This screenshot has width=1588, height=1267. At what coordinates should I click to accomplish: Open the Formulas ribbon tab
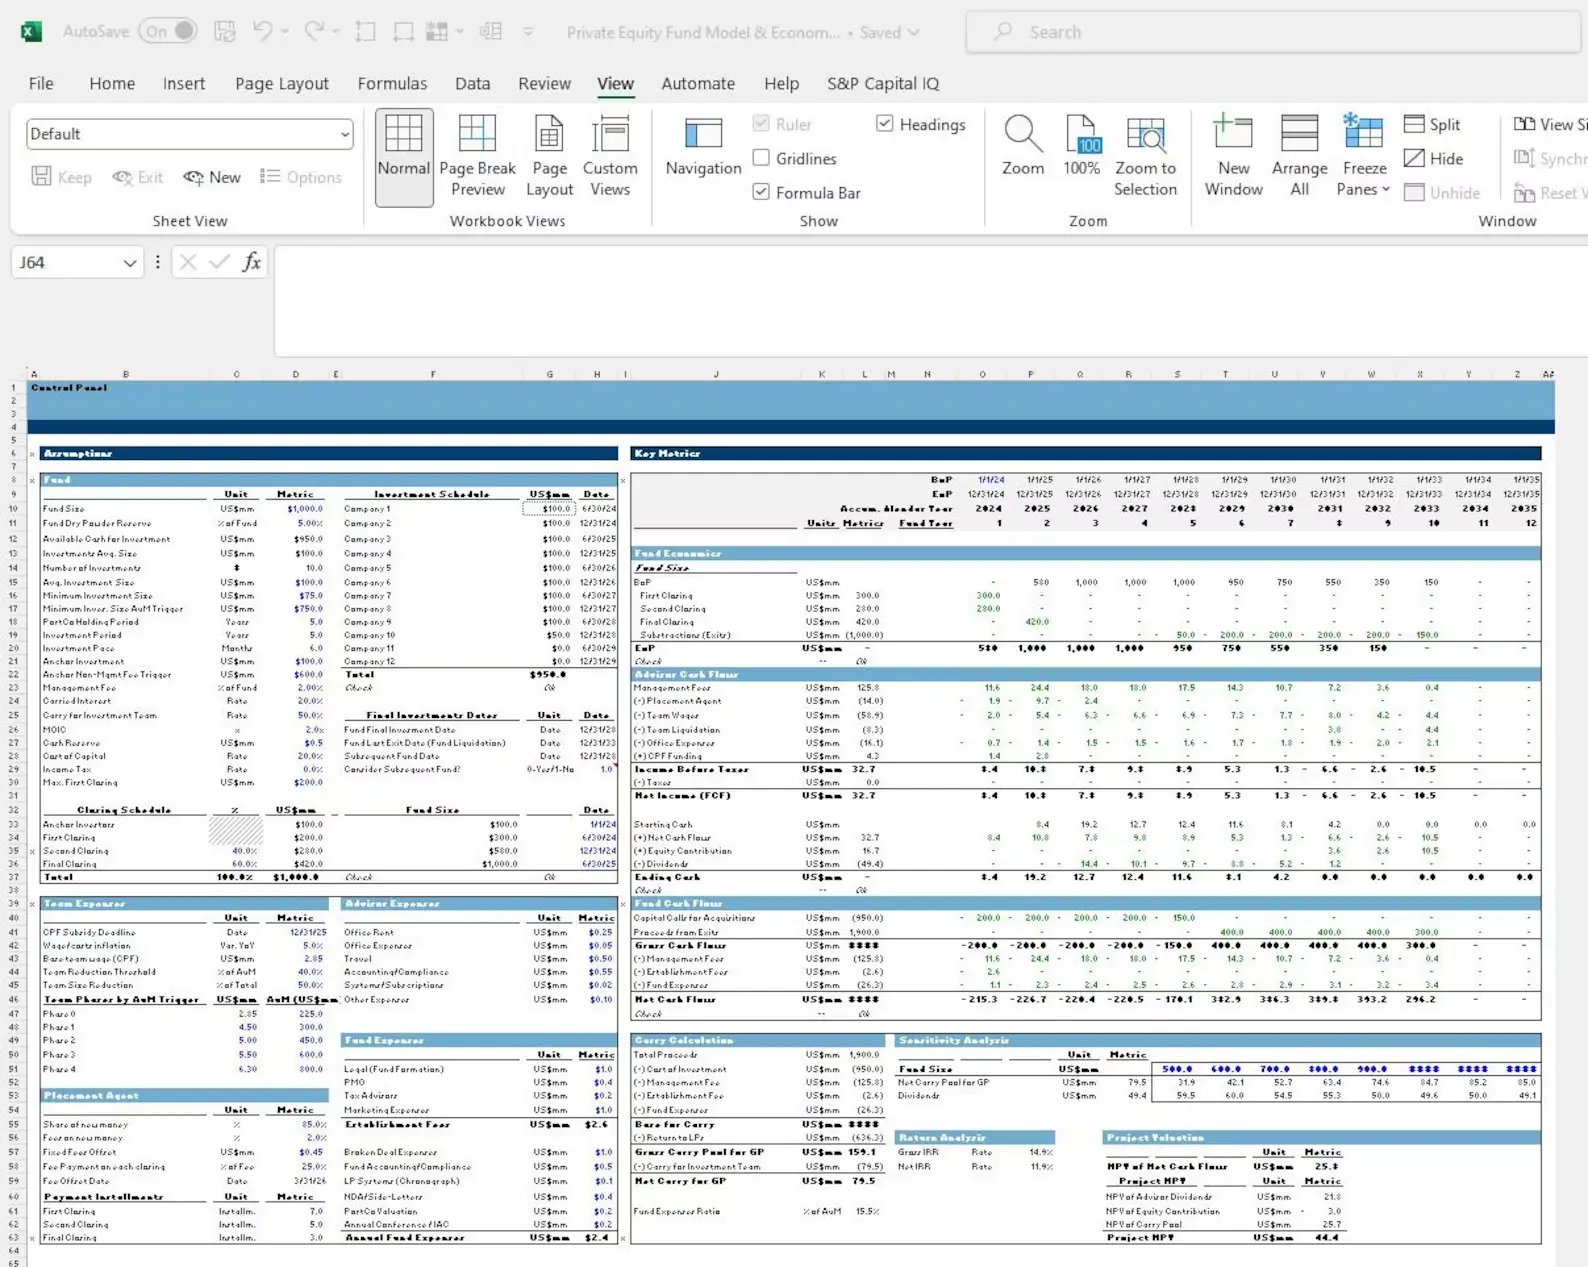point(392,84)
